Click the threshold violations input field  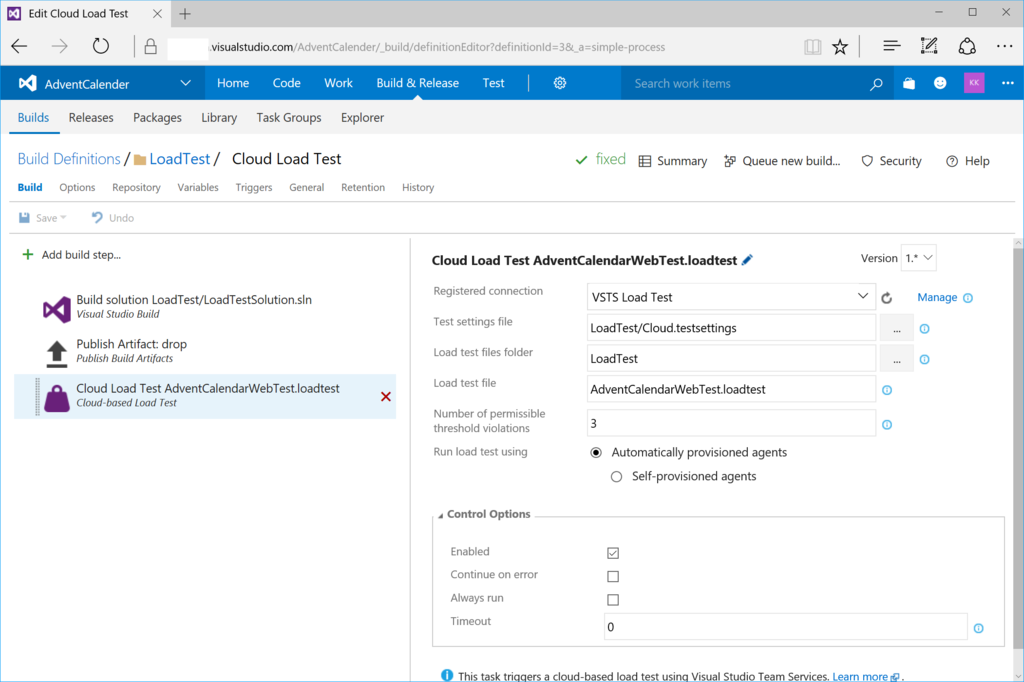pos(731,423)
